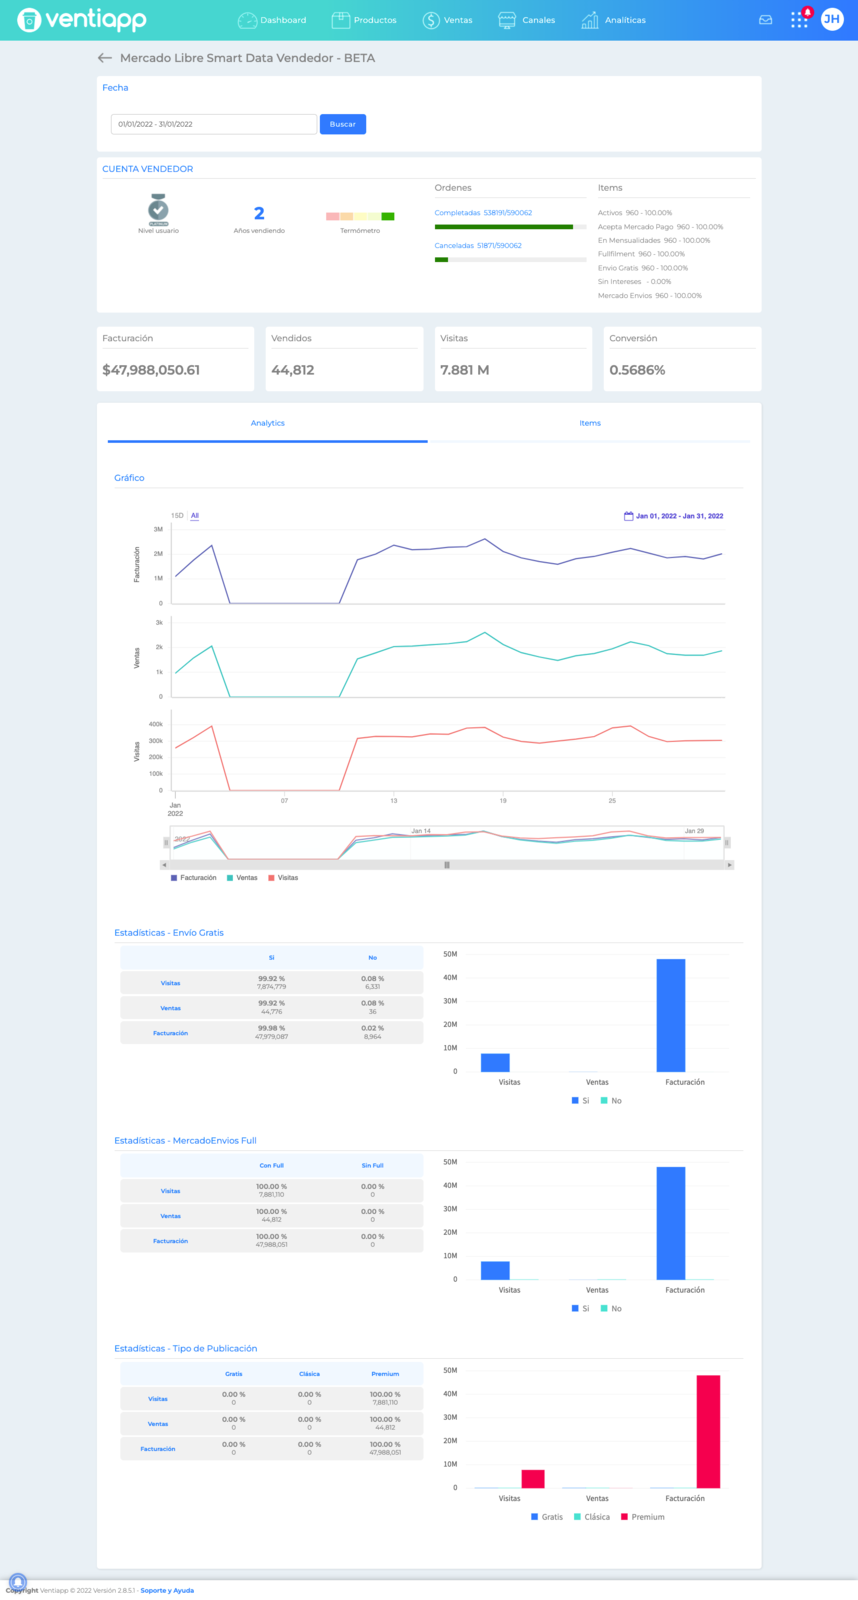The image size is (858, 1600).
Task: Click the calendar icon above the chart
Action: coord(628,516)
